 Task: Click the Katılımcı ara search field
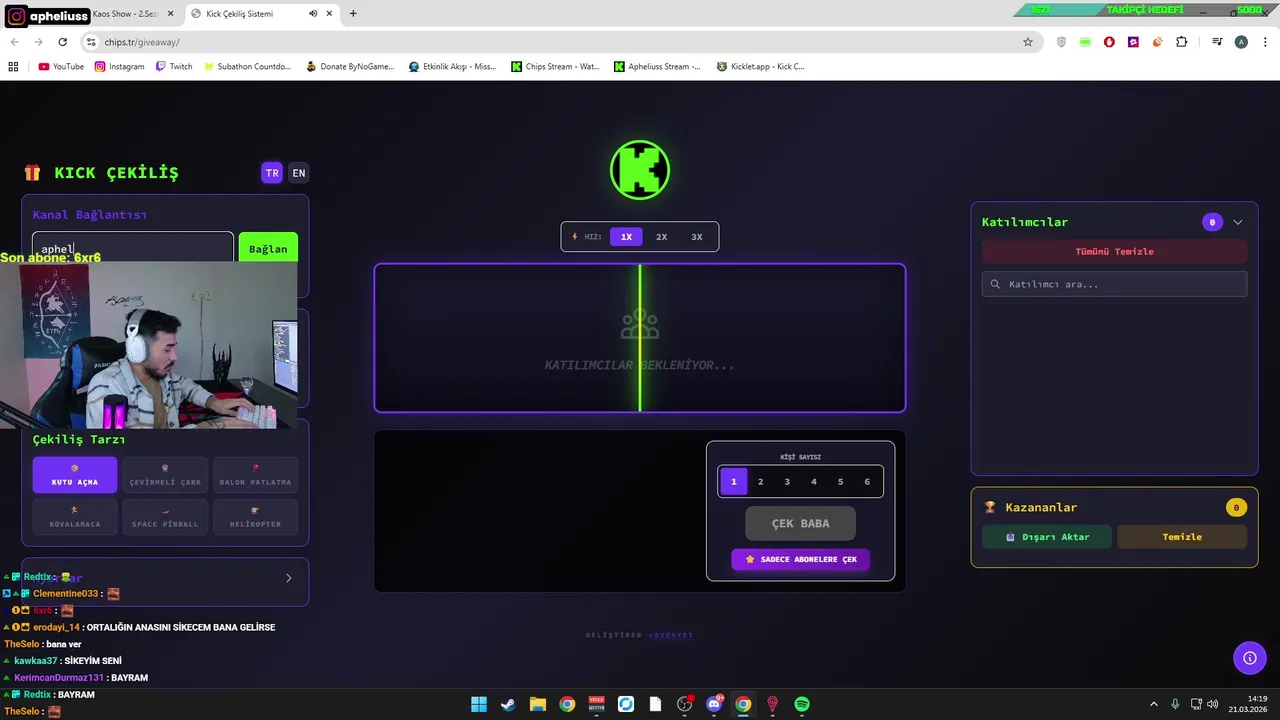point(1114,284)
